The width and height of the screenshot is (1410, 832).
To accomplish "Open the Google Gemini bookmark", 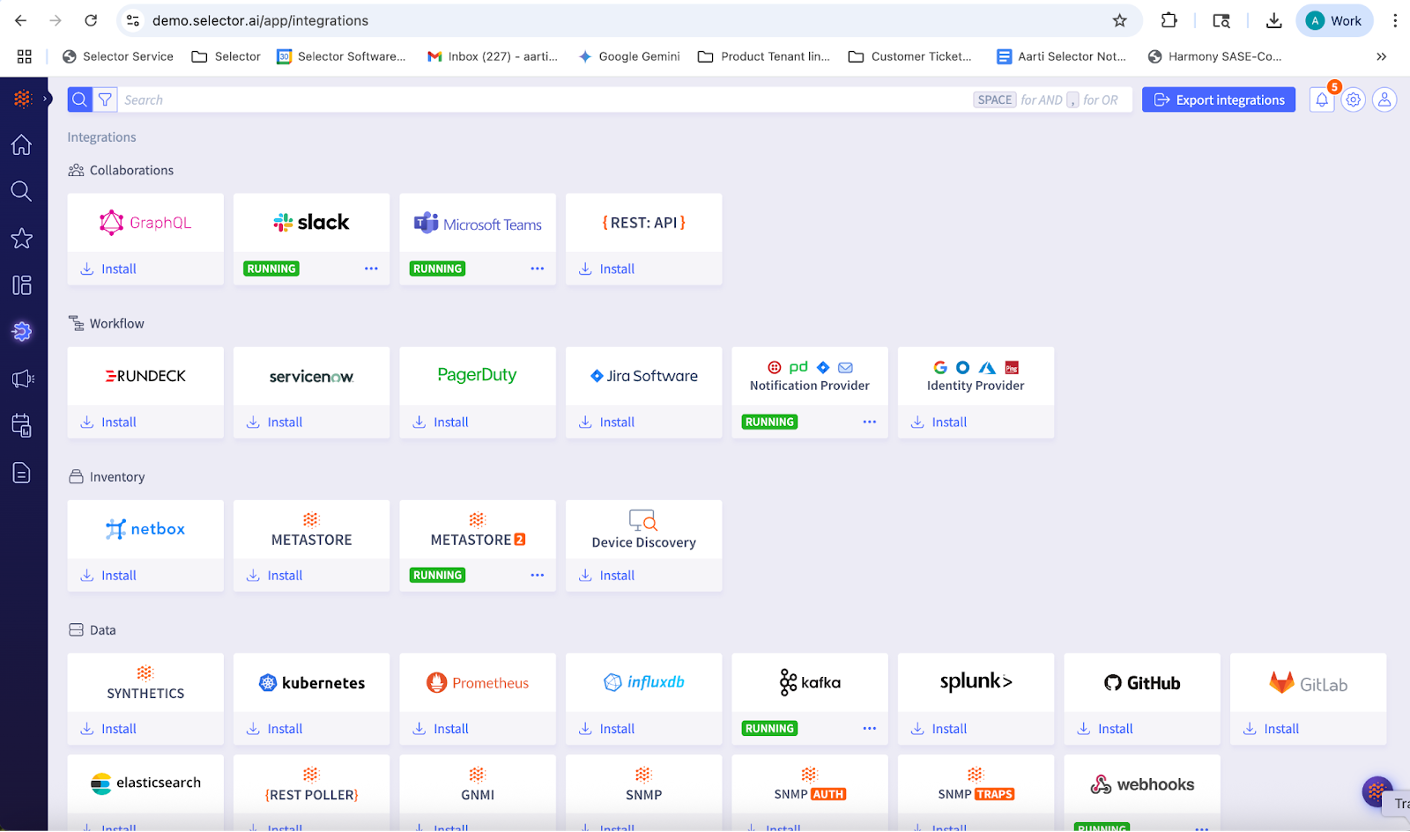I will click(x=629, y=57).
